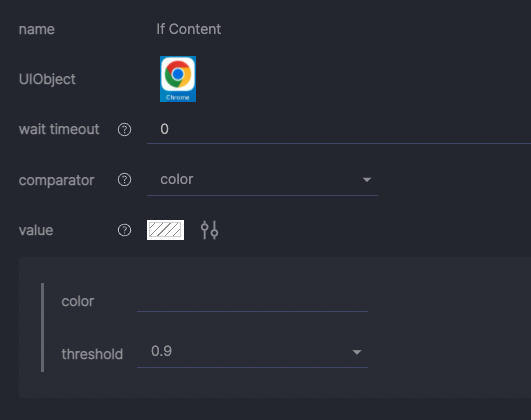The height and width of the screenshot is (420, 531).
Task: Click the name label
Action: [x=37, y=29]
